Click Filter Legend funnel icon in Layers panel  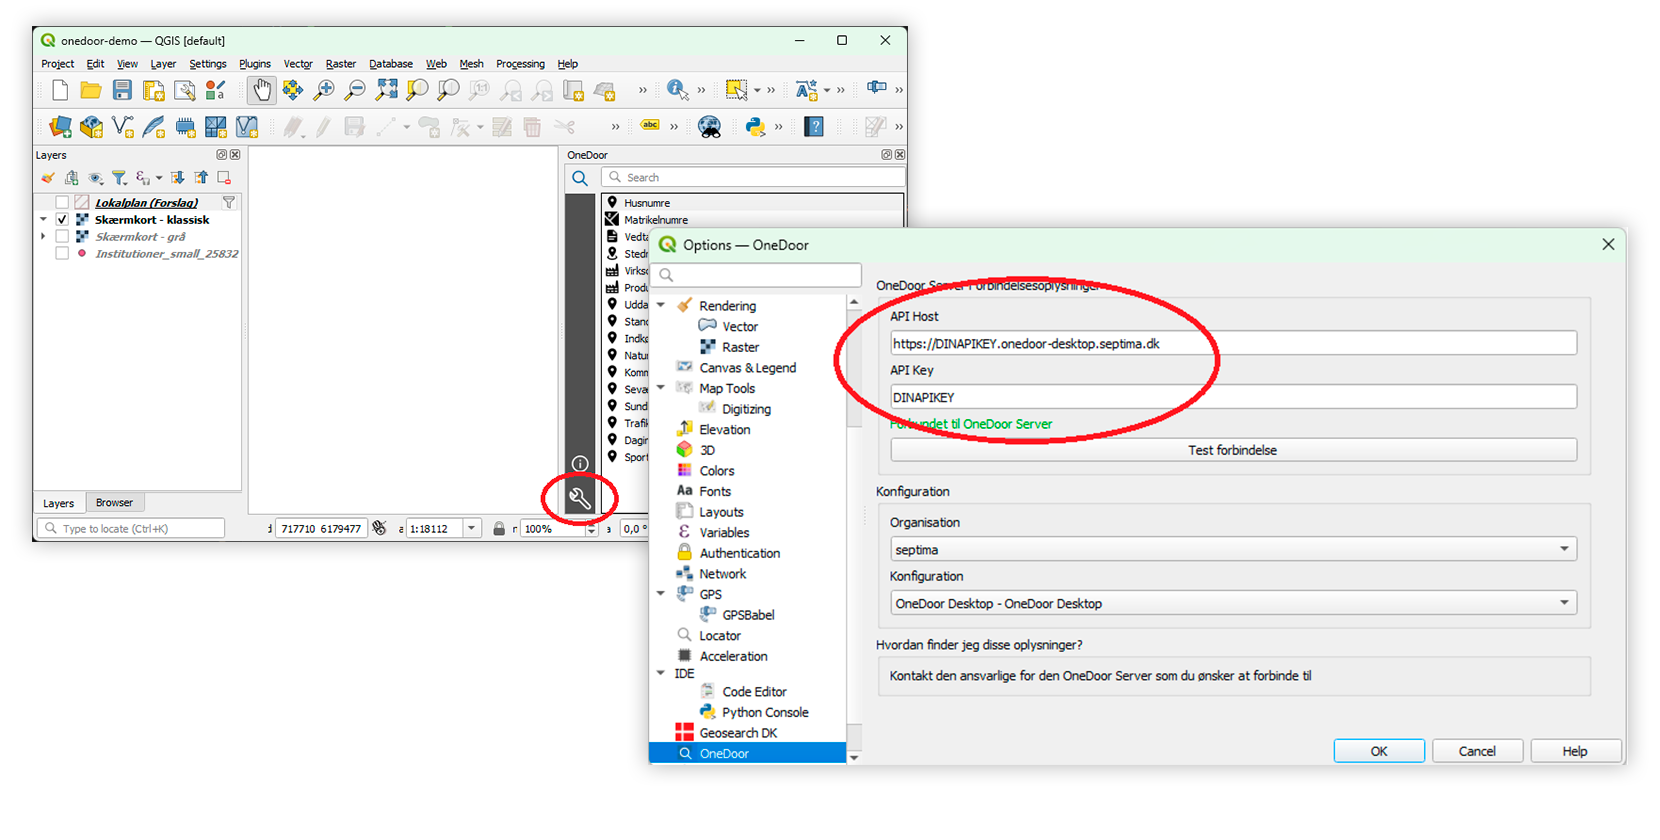(119, 178)
